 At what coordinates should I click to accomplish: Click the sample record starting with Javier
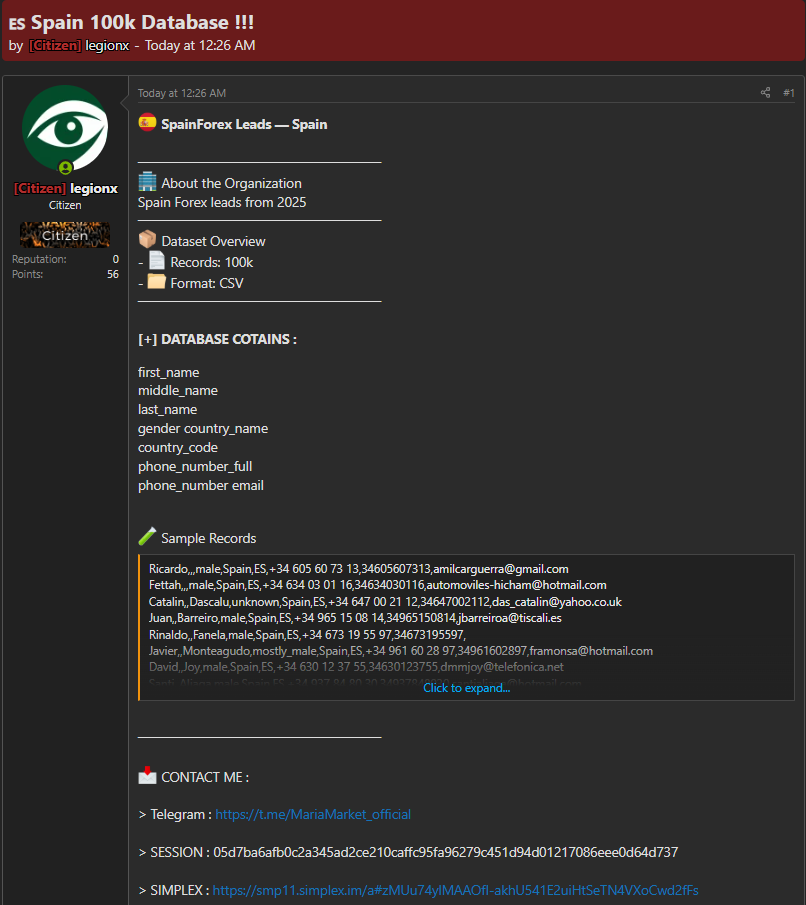coord(401,651)
